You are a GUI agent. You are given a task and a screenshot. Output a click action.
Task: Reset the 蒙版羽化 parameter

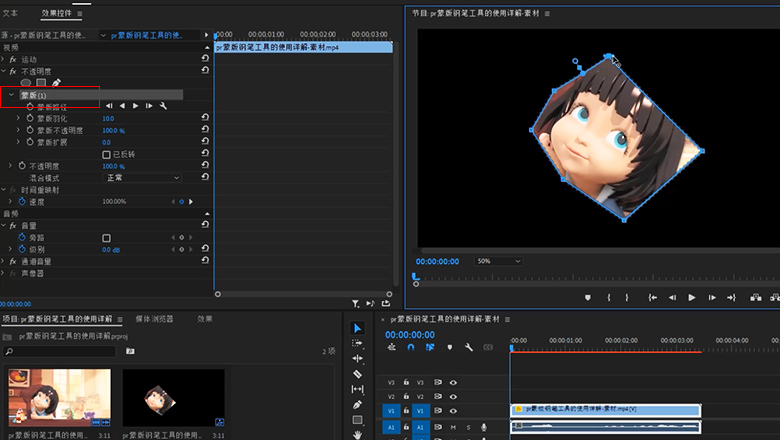pos(205,117)
